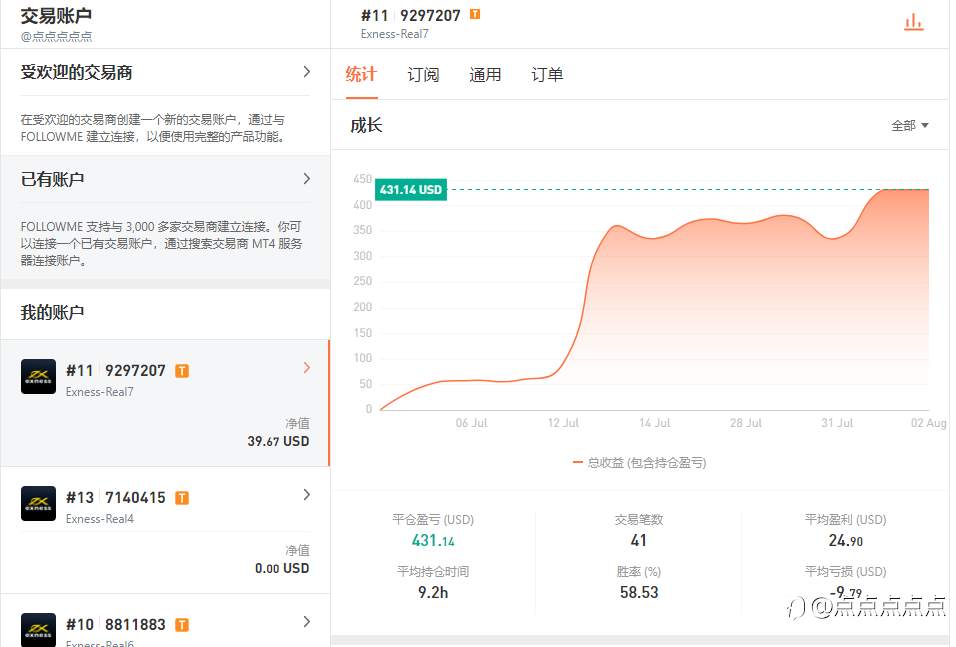The image size is (956, 647).
Task: Open the bar chart icon at top right
Action: [x=913, y=22]
